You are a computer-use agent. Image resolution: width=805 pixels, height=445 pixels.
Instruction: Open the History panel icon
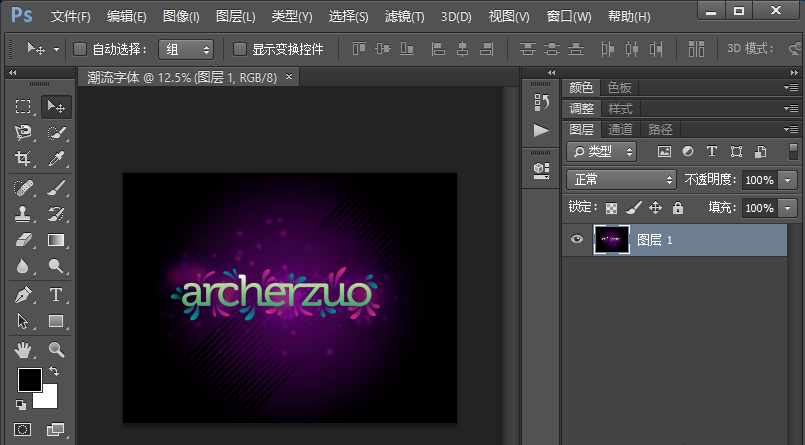(x=541, y=101)
